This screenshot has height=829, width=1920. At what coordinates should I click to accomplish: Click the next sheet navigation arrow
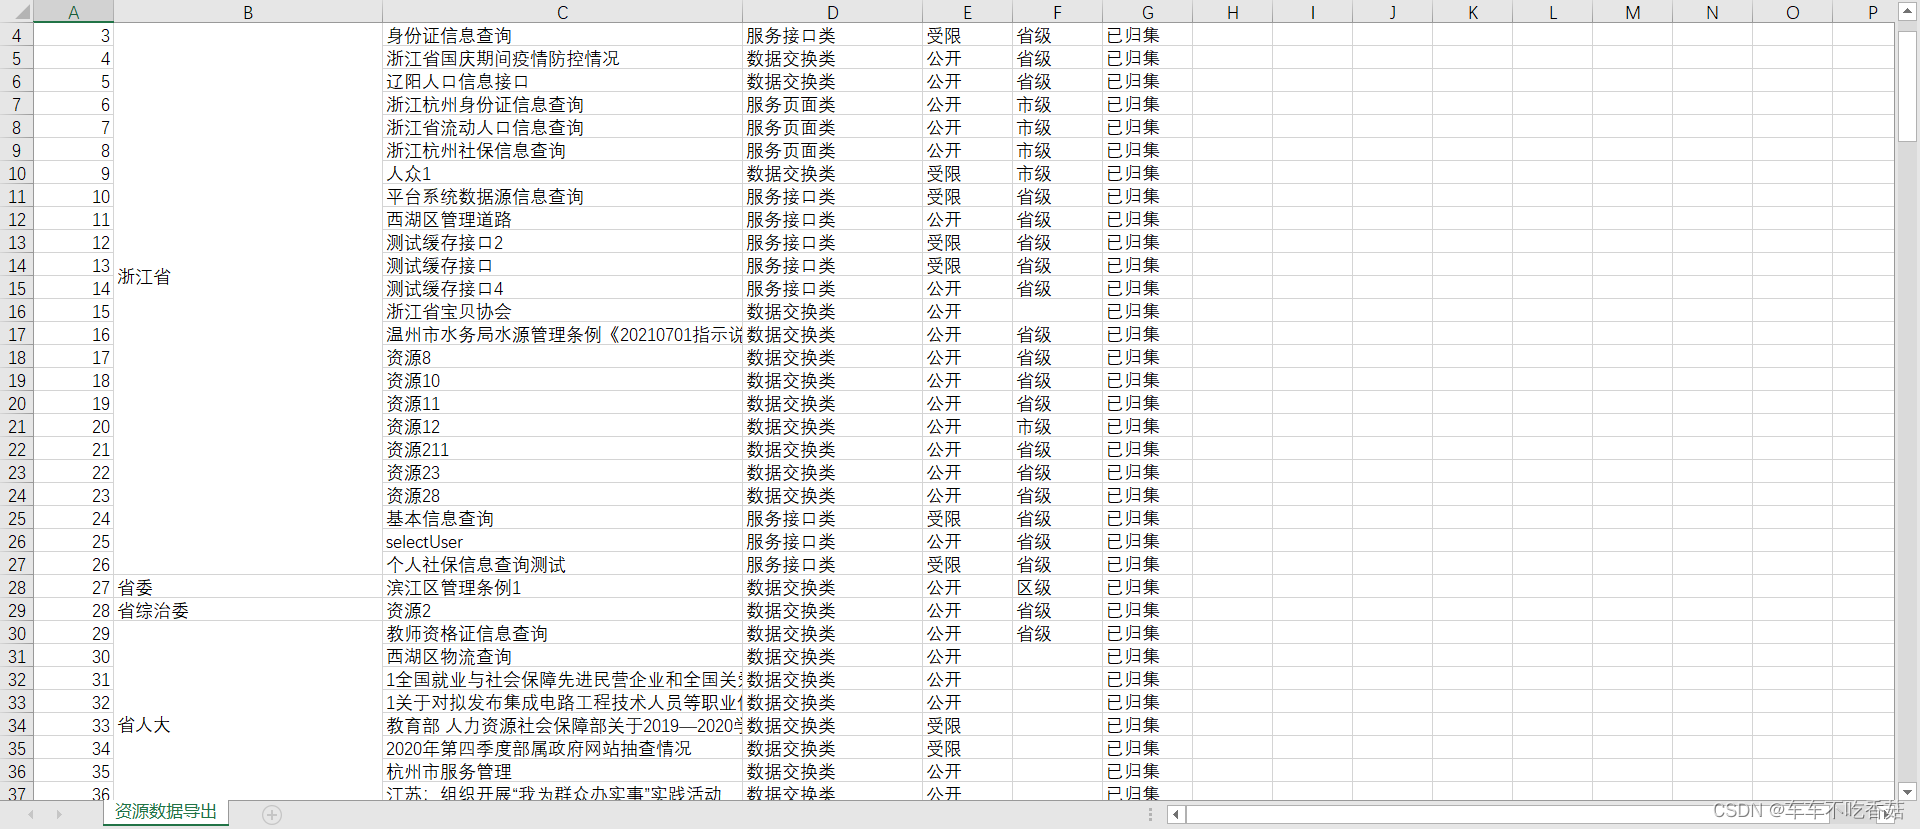[x=59, y=815]
